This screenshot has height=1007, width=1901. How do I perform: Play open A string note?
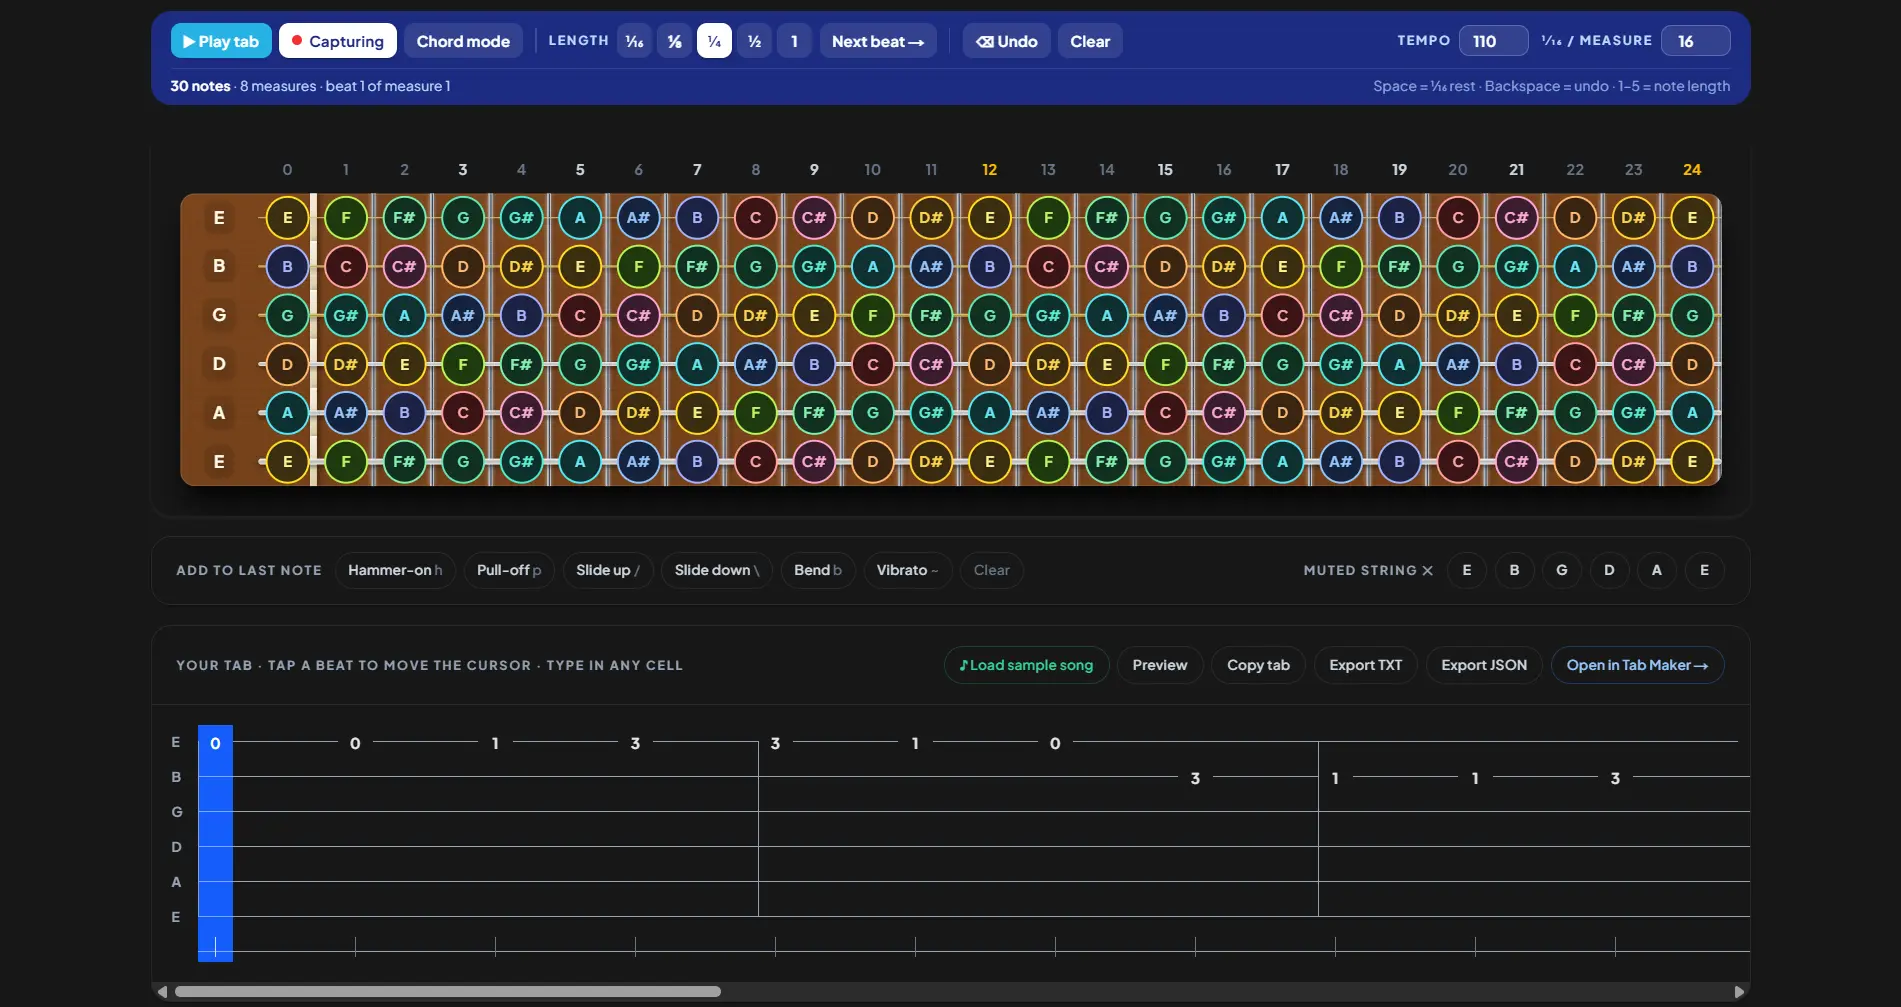click(x=287, y=412)
